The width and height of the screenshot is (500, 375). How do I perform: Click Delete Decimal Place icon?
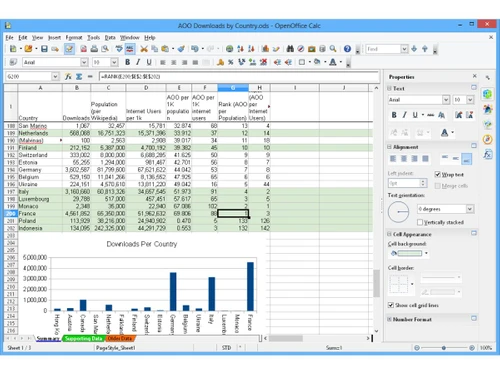(263, 62)
